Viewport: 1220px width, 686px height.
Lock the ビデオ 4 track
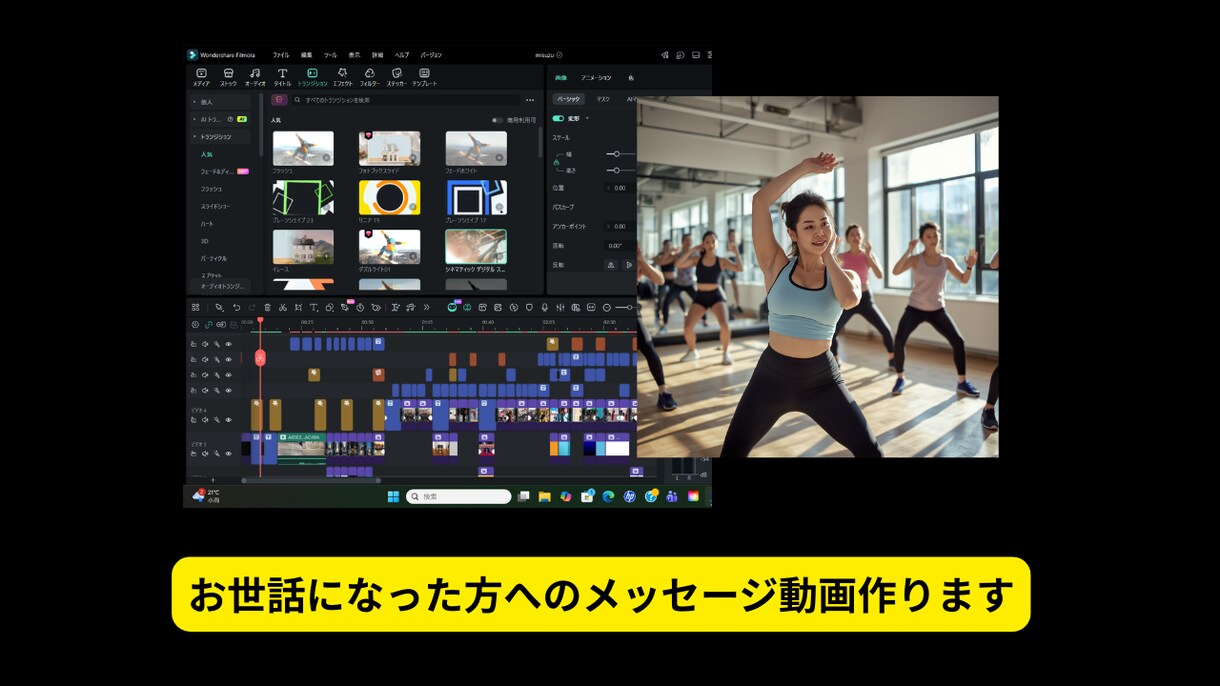pos(194,420)
